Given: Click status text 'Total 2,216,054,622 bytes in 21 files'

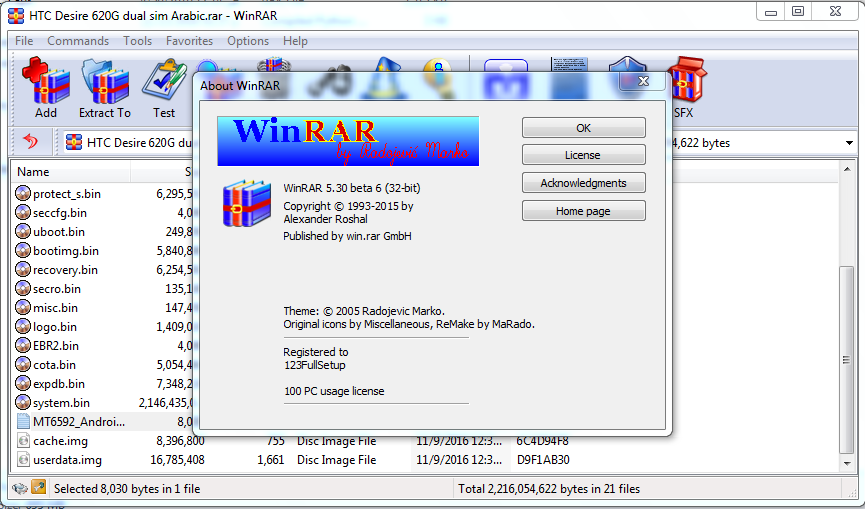Looking at the screenshot, I should [549, 489].
